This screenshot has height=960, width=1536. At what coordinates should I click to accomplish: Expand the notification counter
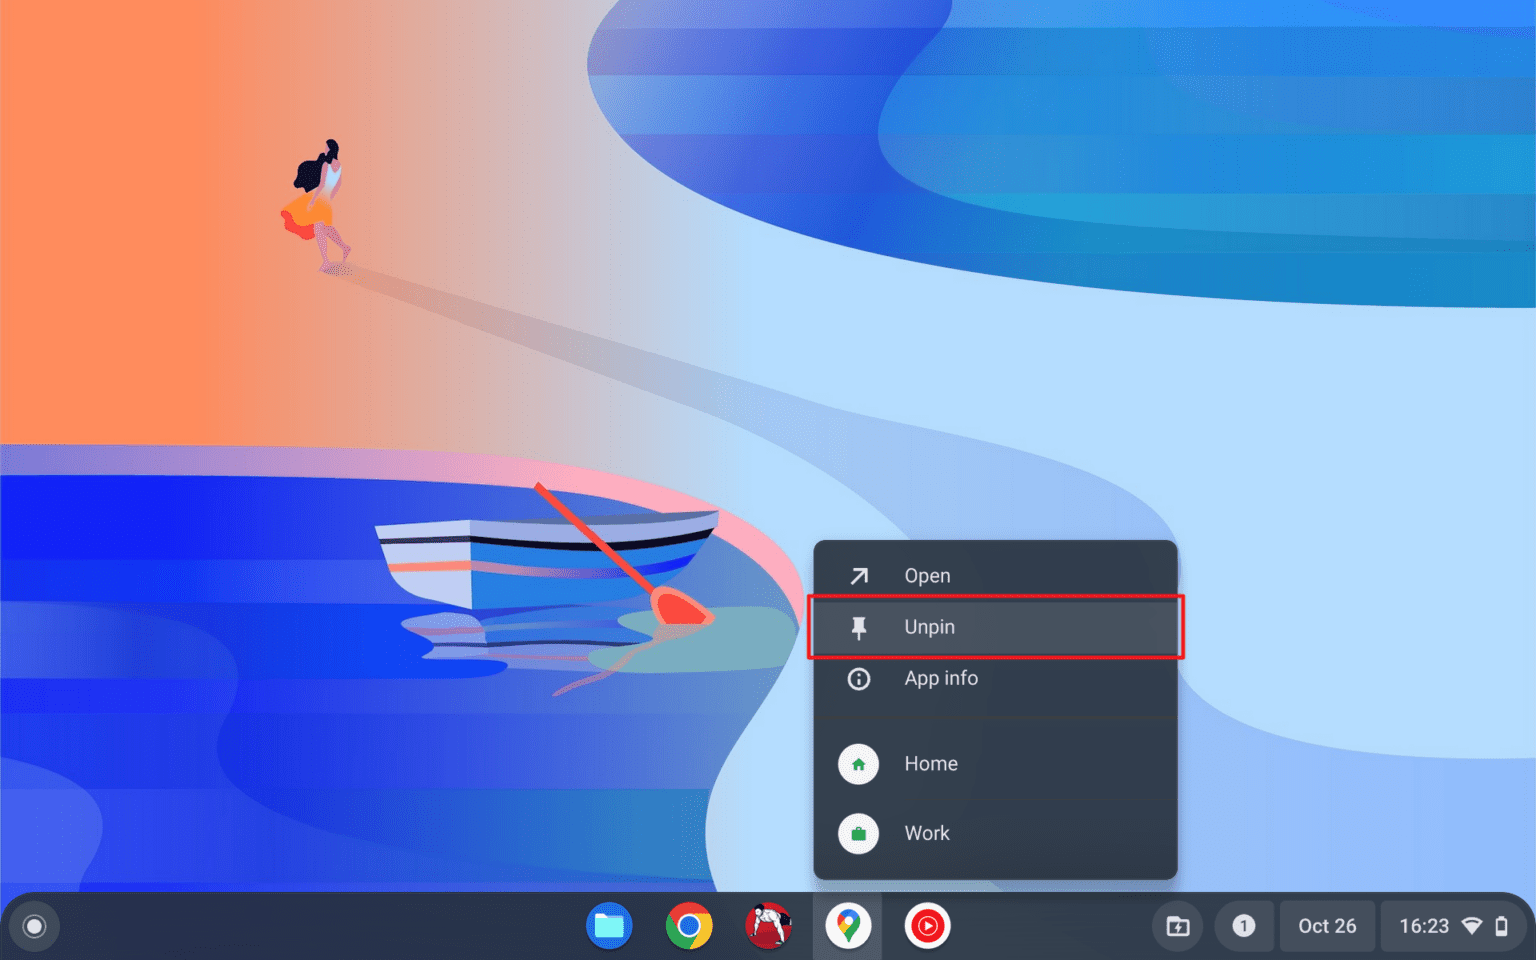click(x=1244, y=926)
